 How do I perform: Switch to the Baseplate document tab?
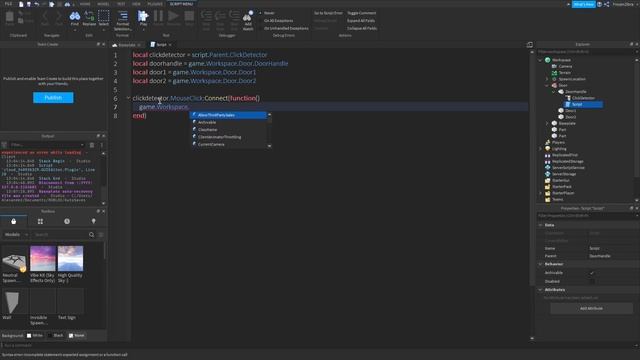click(x=127, y=44)
